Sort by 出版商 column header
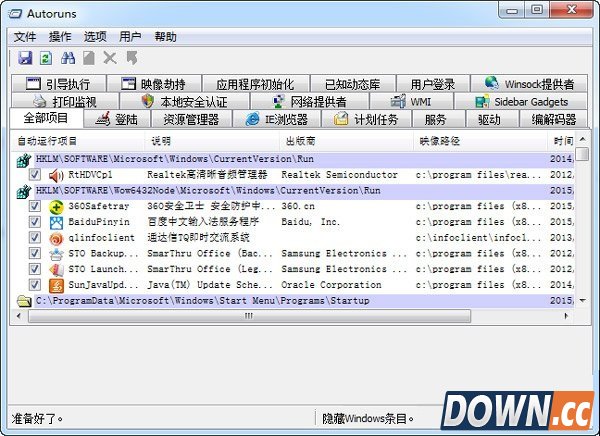This screenshot has height=436, width=600. point(346,141)
